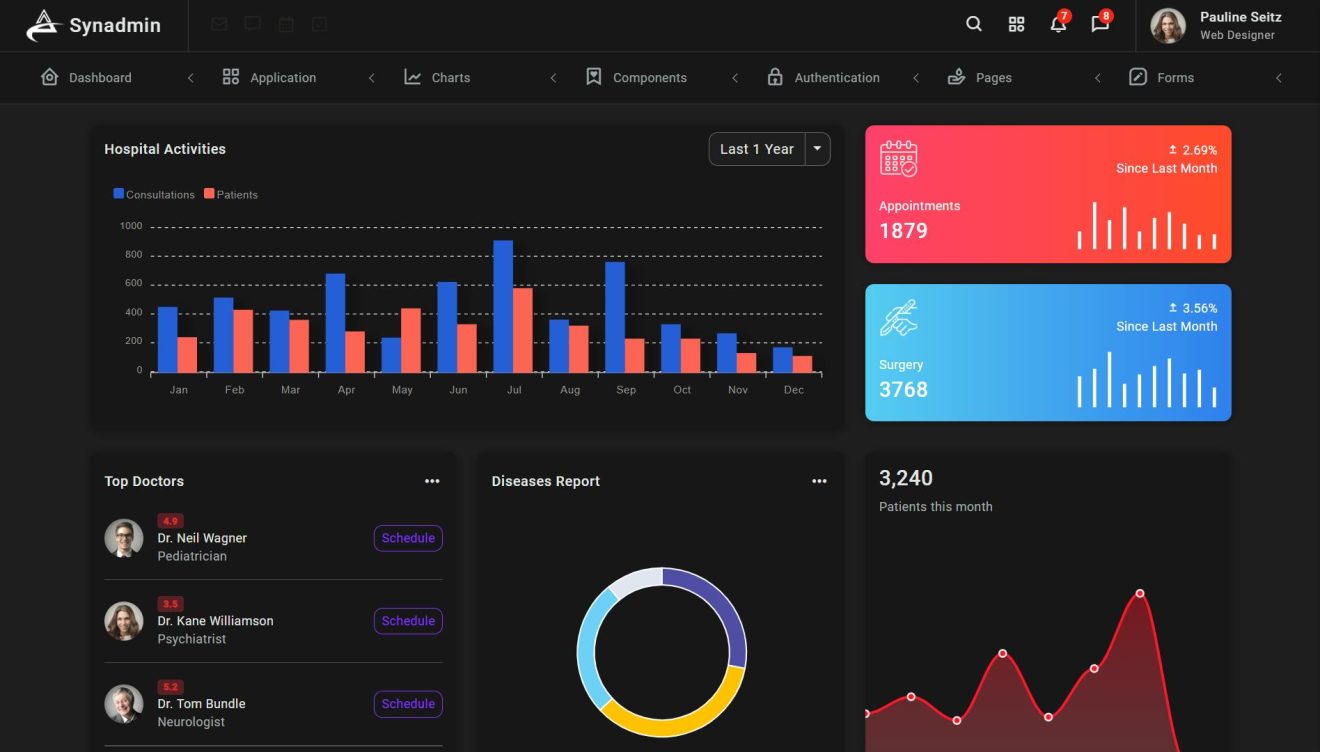The height and width of the screenshot is (752, 1320).
Task: Open messages via speech bubble icon
Action: [1099, 25]
